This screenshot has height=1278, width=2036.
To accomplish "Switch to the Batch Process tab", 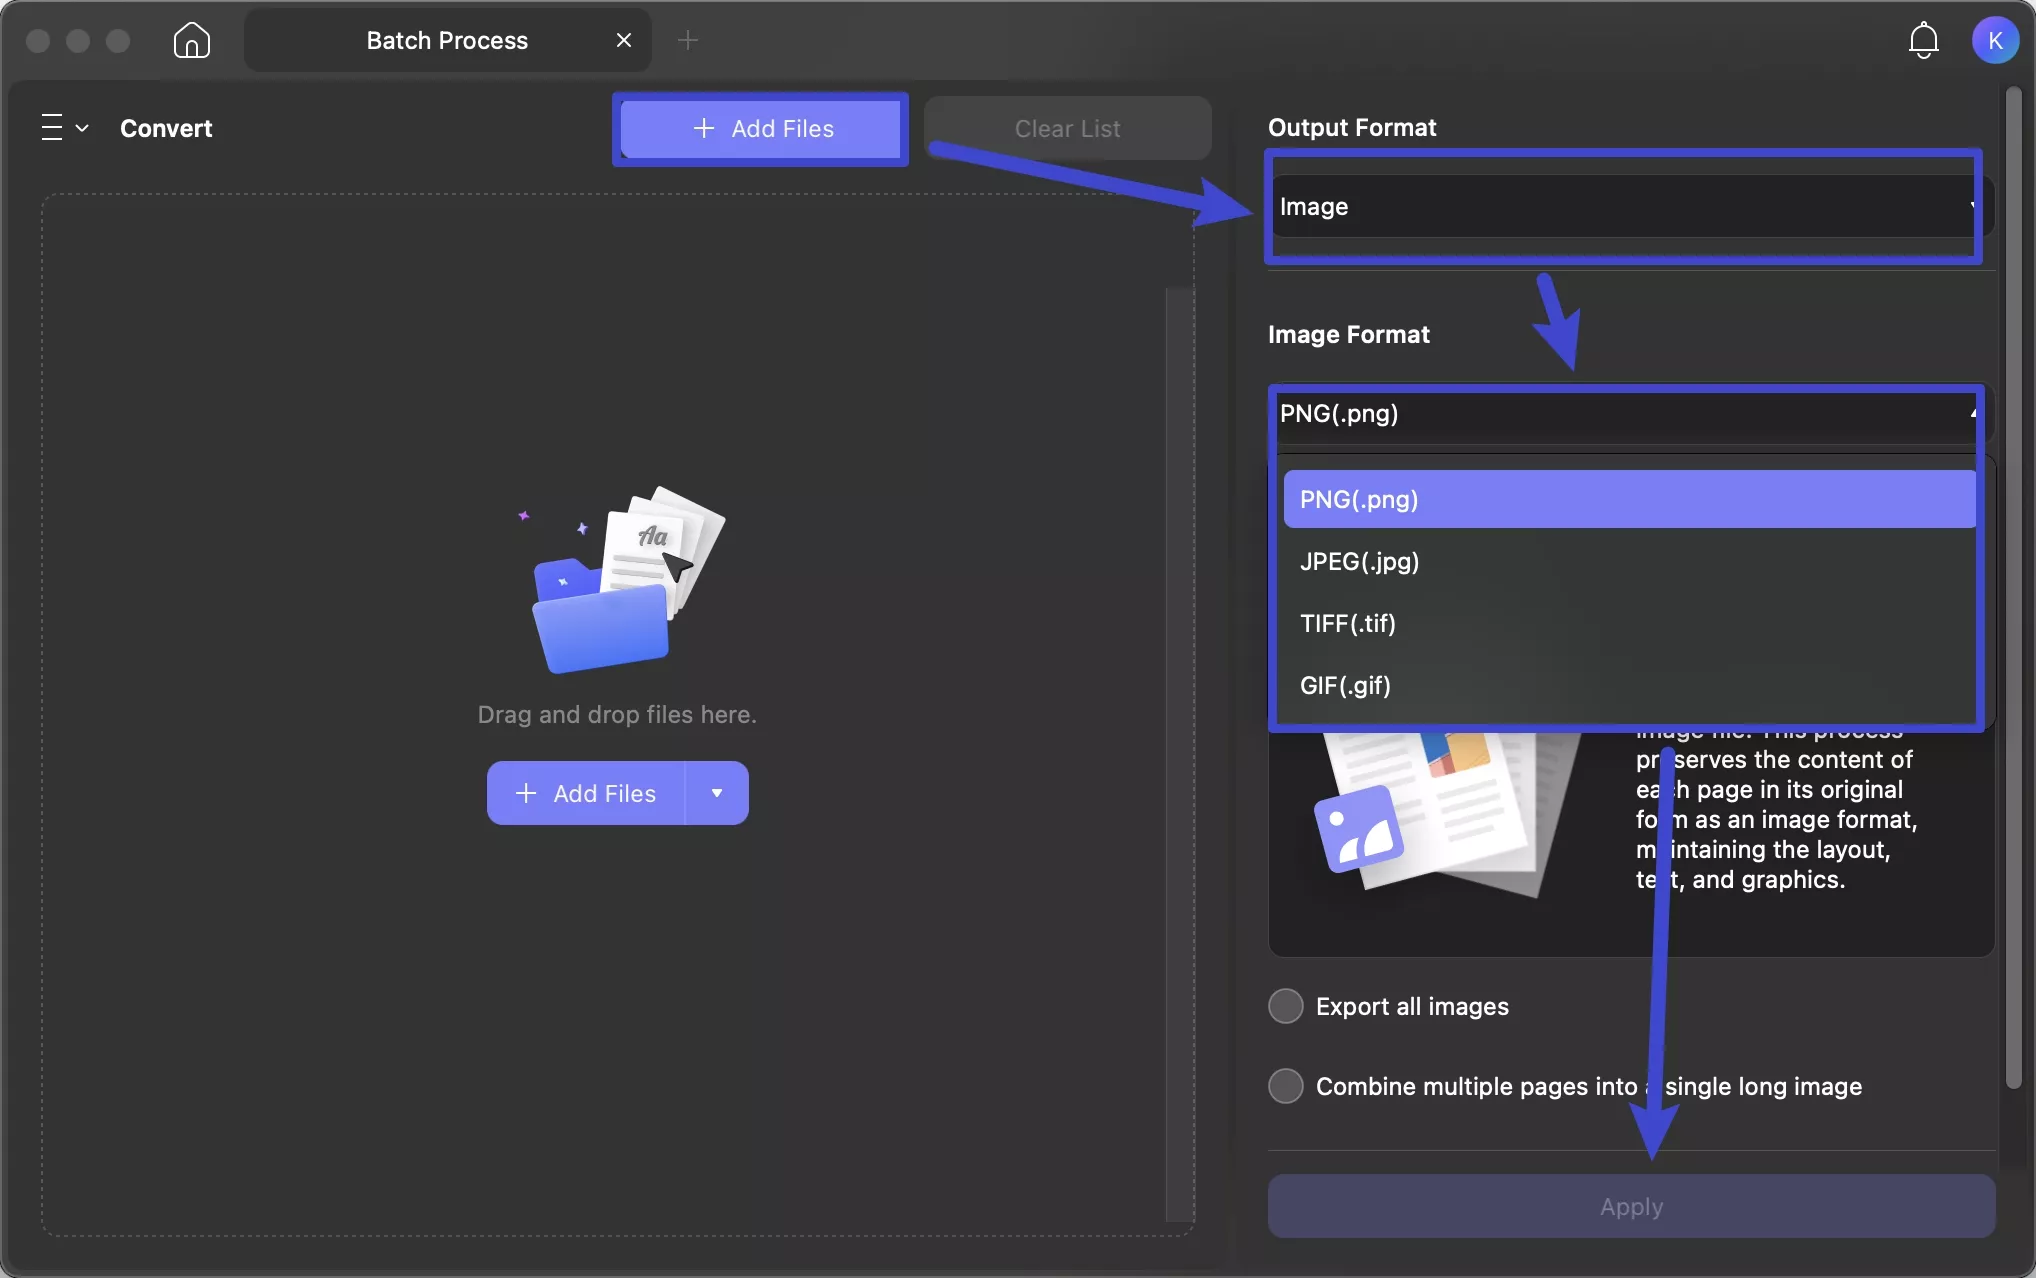I will tap(446, 40).
